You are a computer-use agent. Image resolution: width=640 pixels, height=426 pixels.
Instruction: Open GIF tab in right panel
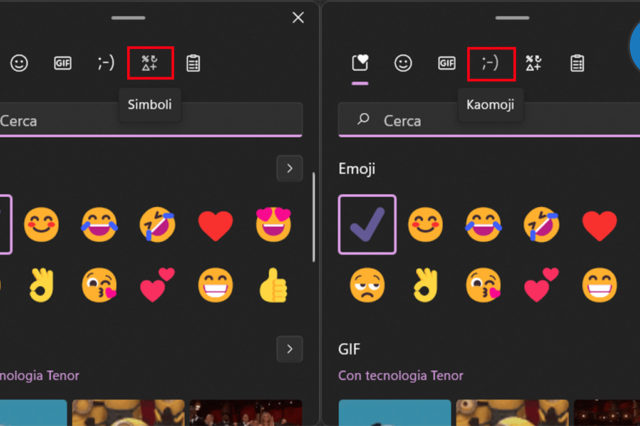pos(447,63)
